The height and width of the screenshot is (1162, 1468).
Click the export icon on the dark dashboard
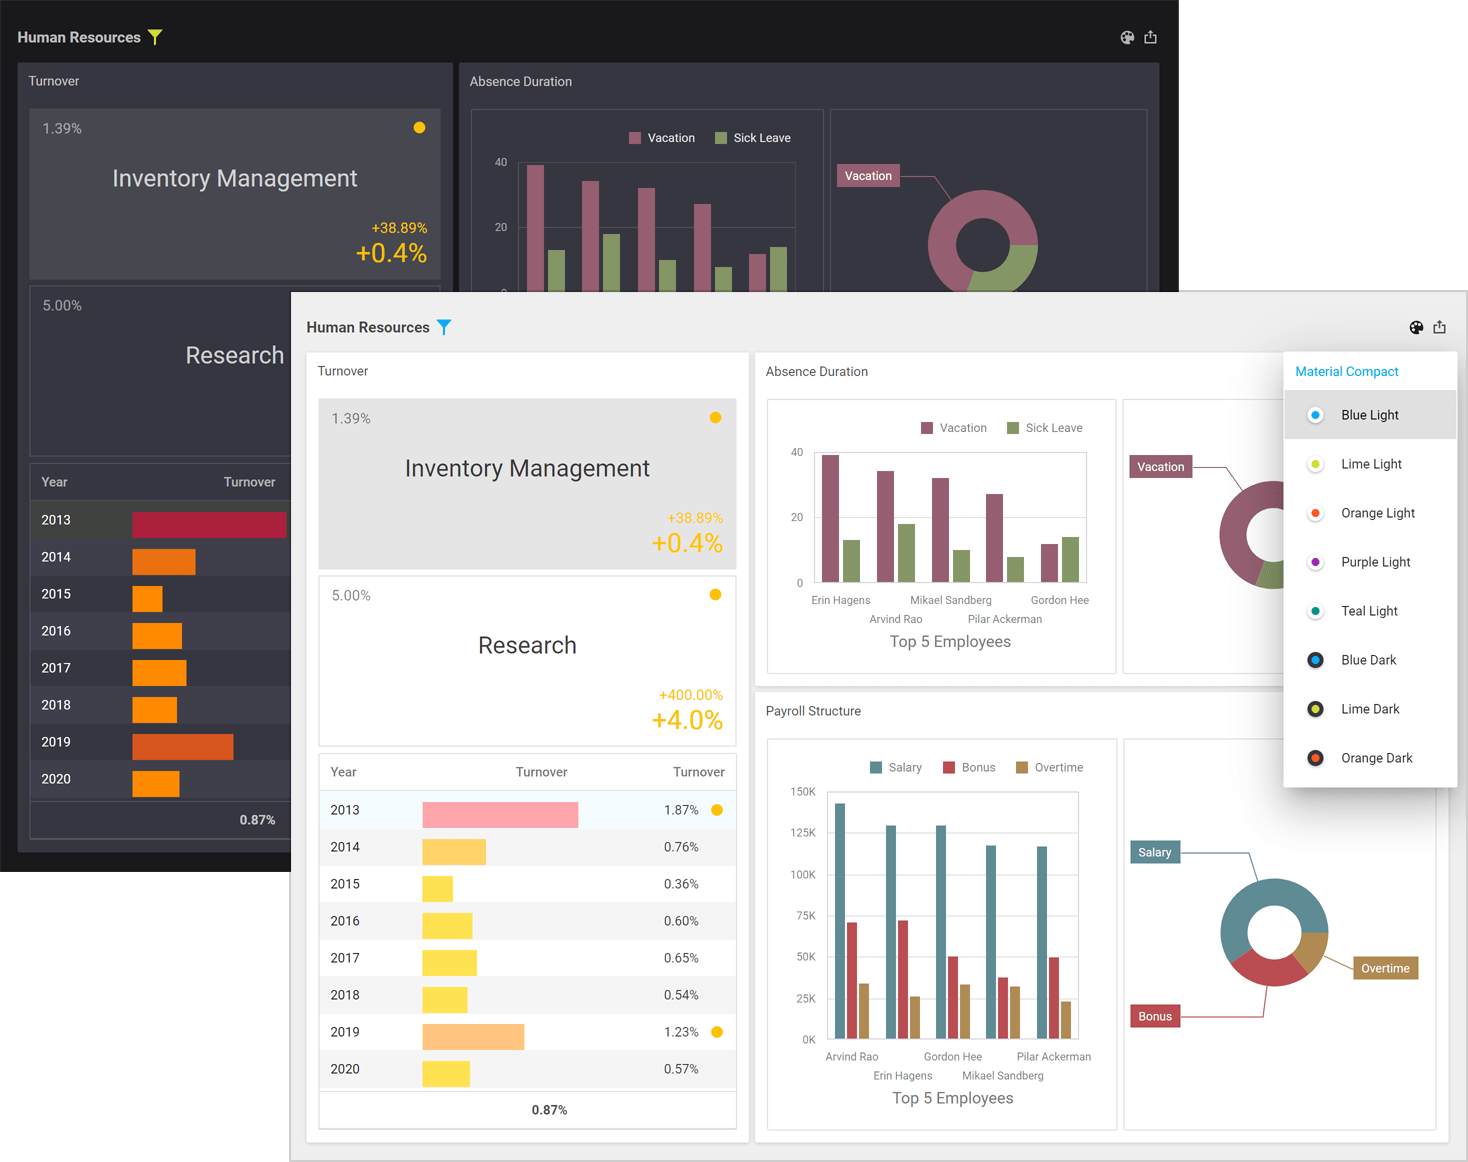point(1150,37)
